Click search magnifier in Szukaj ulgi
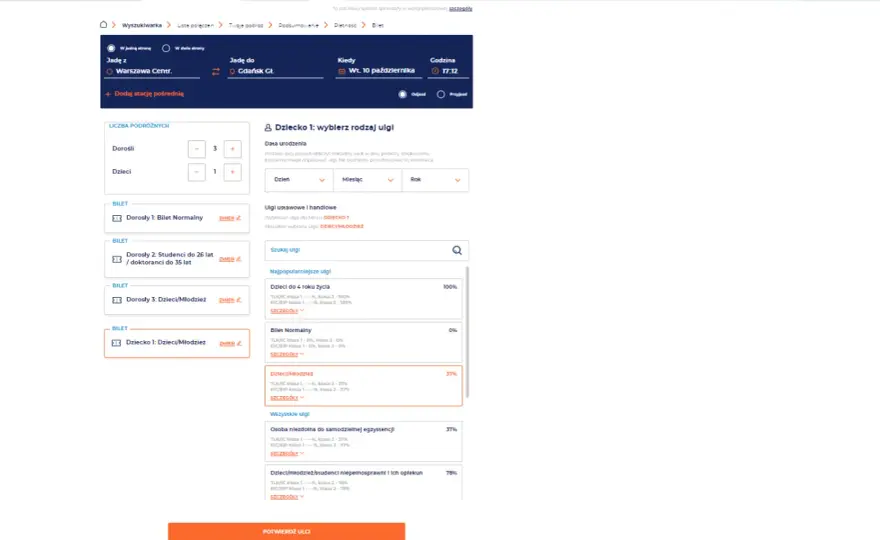Screen dimensions: 880x540 pyautogui.click(x=457, y=250)
